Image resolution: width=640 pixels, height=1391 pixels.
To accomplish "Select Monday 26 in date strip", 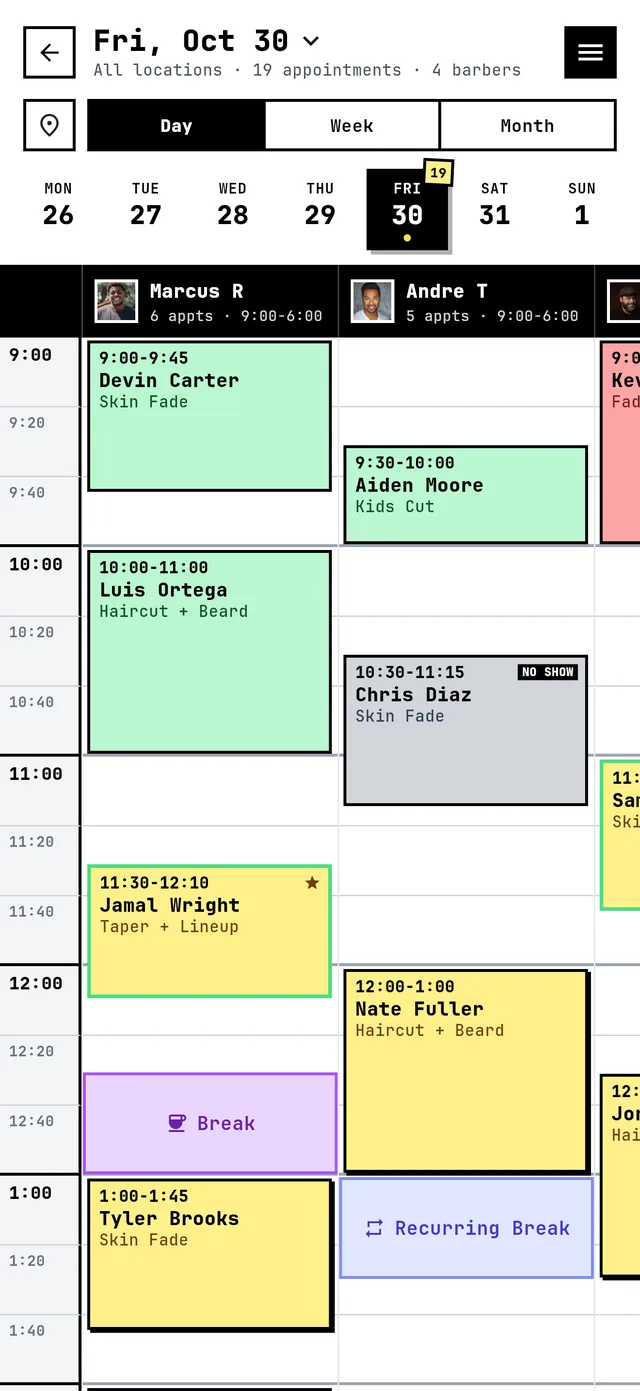I will [x=58, y=204].
